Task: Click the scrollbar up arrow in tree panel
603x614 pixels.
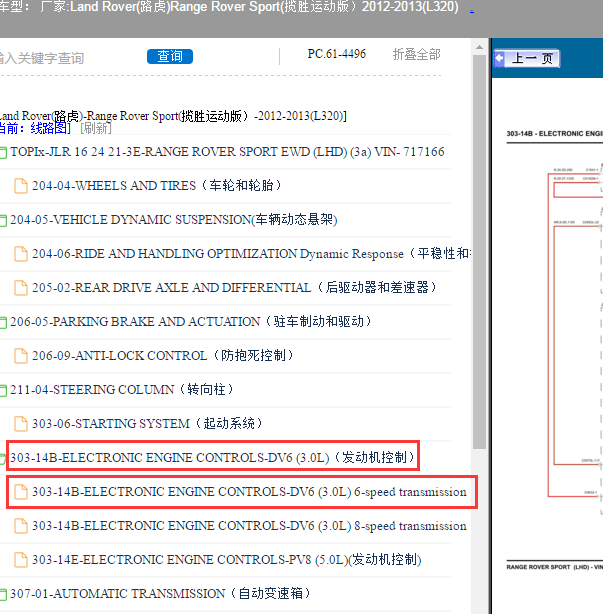Action: pos(479,47)
